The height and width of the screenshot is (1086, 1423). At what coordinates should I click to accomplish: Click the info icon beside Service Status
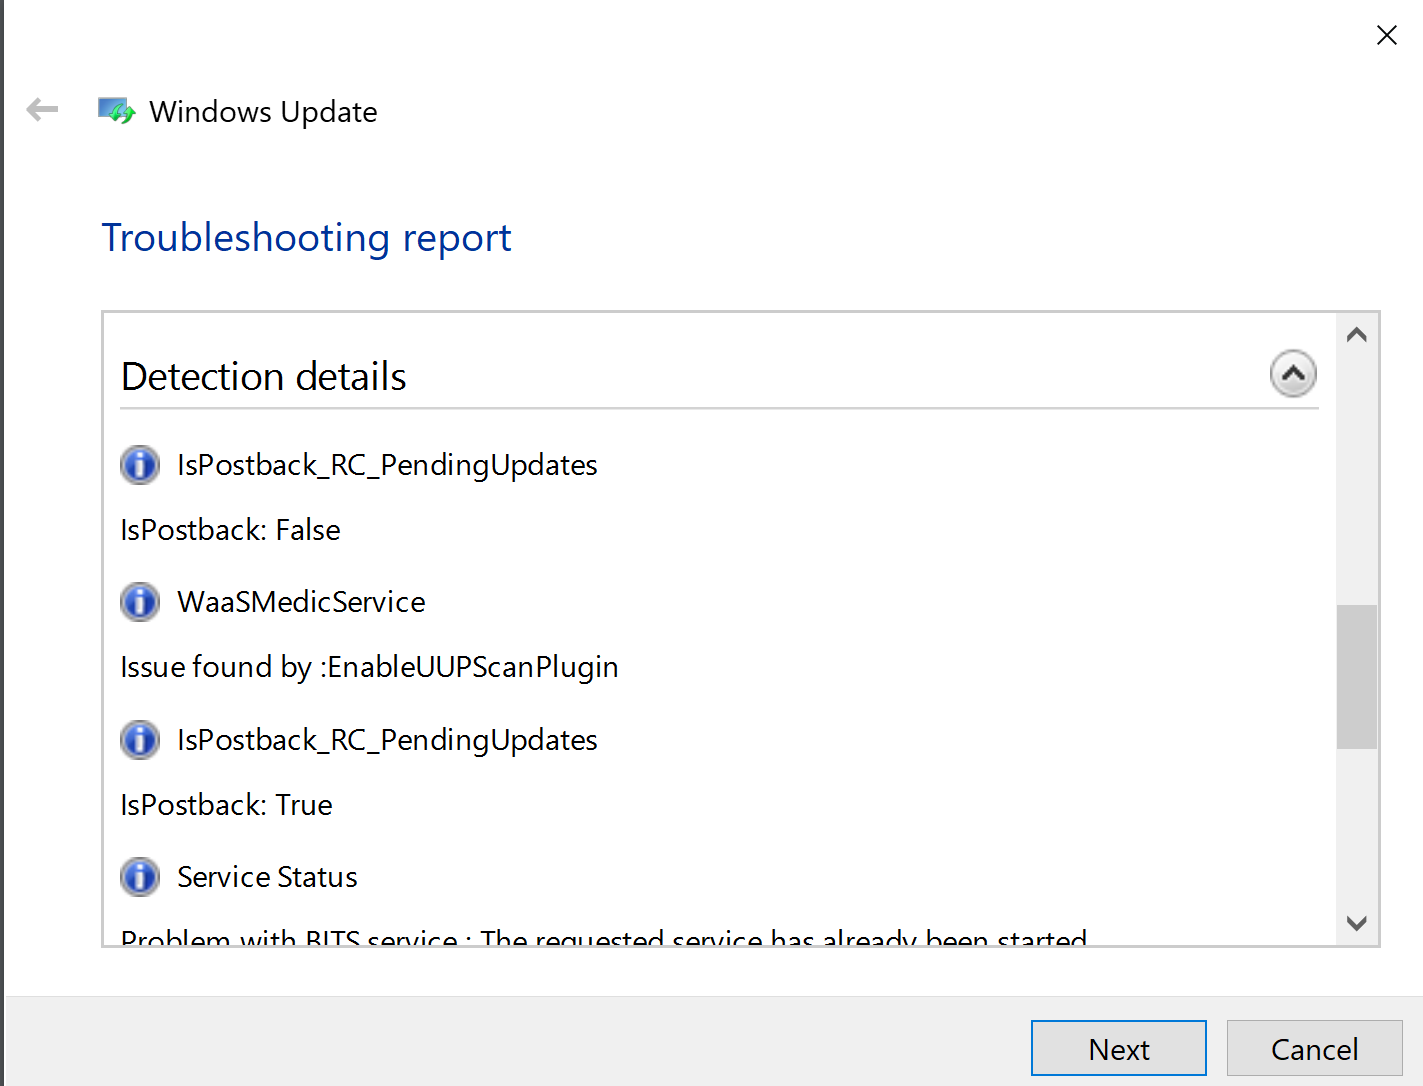coord(140,877)
